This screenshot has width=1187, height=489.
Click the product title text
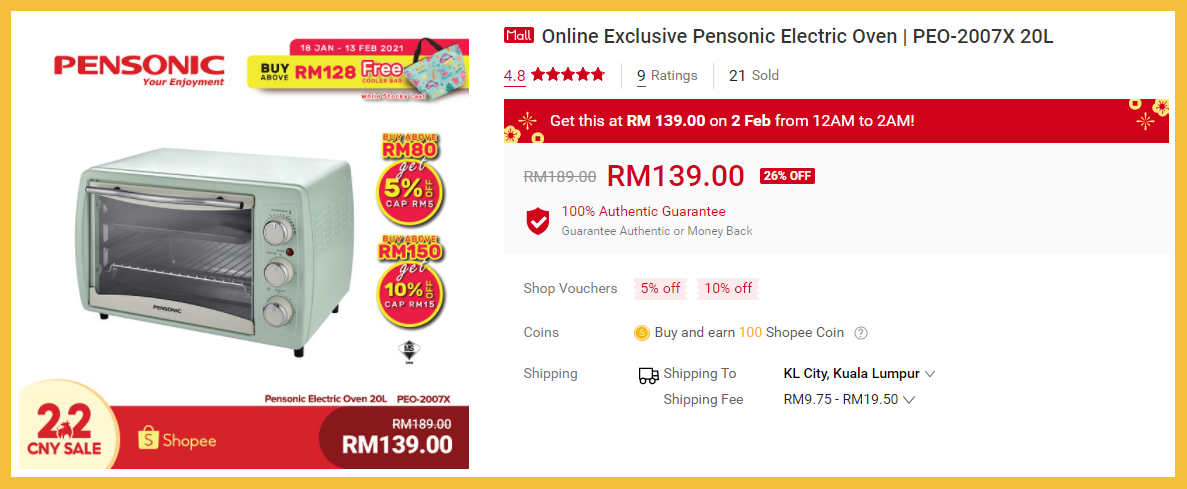797,37
